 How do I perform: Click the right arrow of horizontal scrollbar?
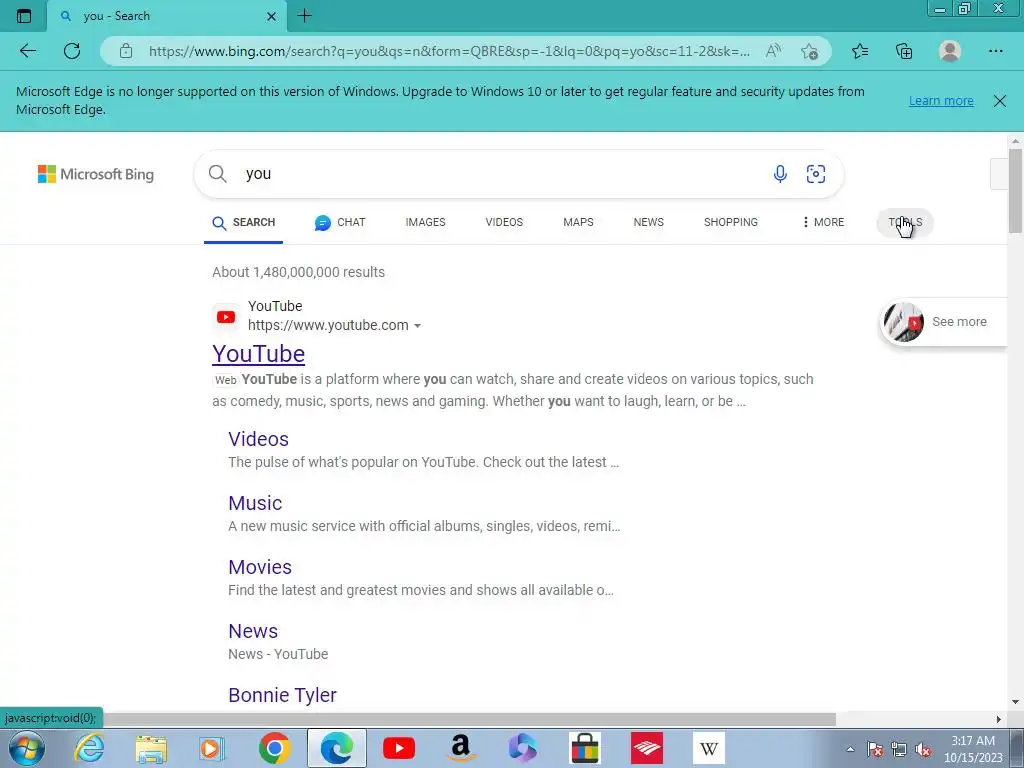coord(999,719)
